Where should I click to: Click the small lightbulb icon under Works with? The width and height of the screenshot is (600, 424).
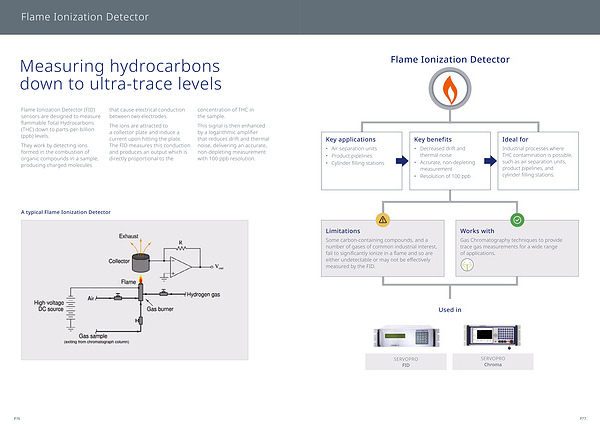tap(466, 266)
